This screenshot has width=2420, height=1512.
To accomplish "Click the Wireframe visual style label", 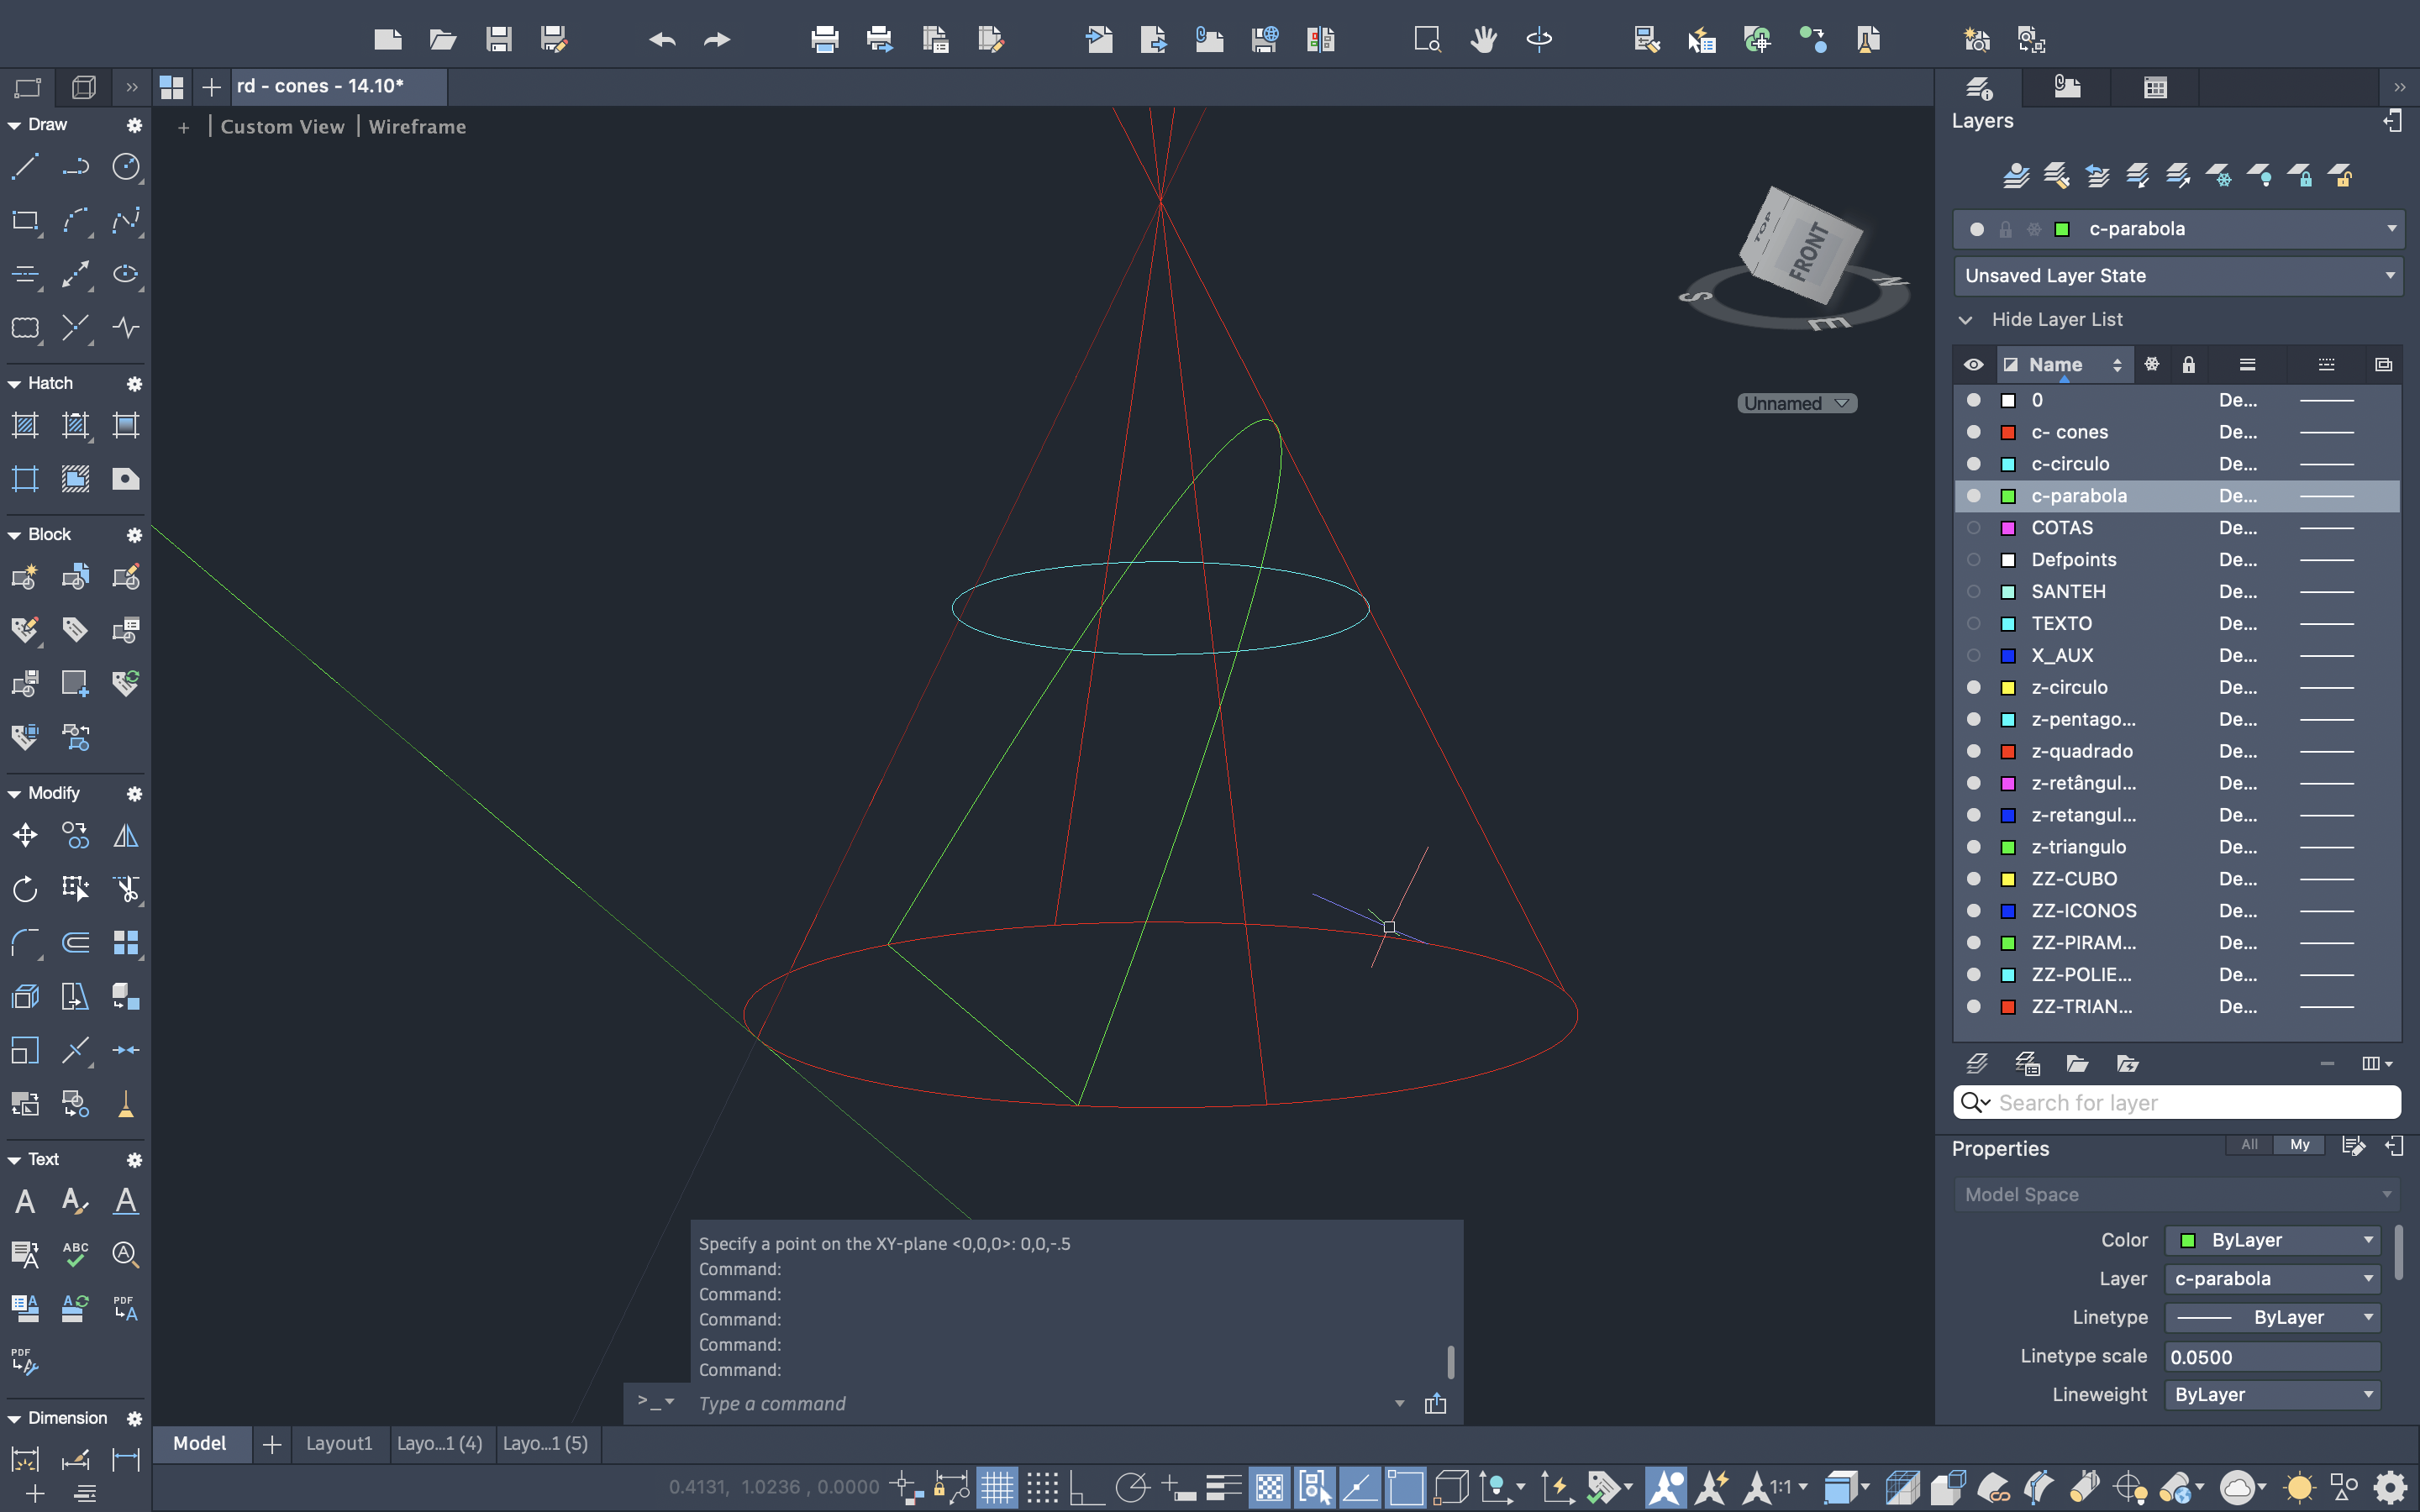I will pyautogui.click(x=417, y=127).
